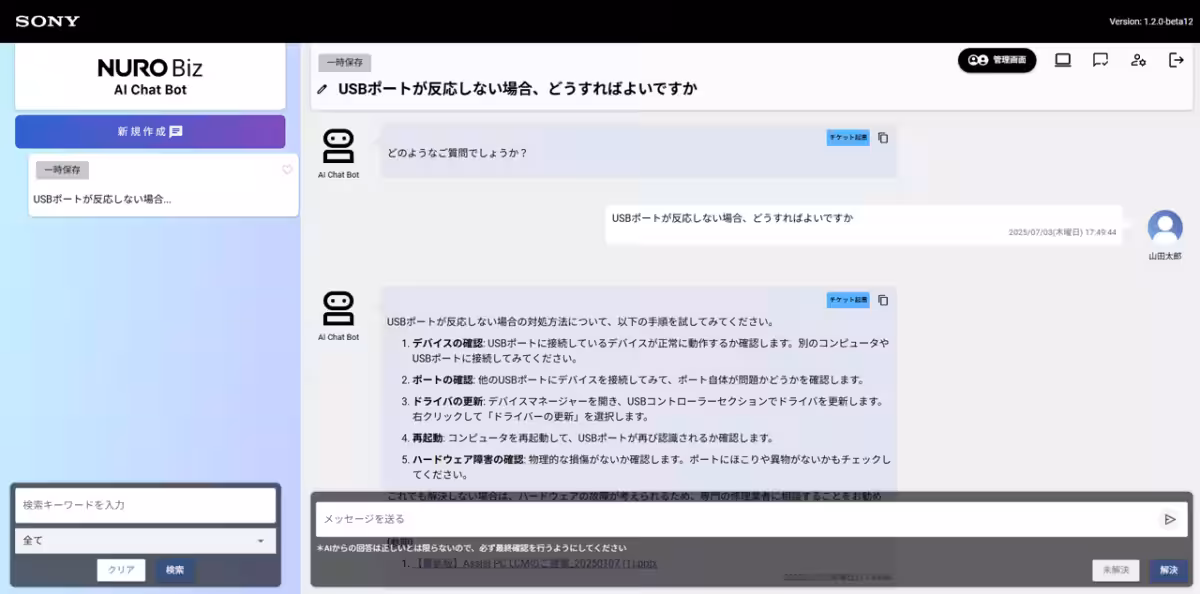This screenshot has height=594, width=1200.
Task: Open the user settings icon
Action: 1138,60
